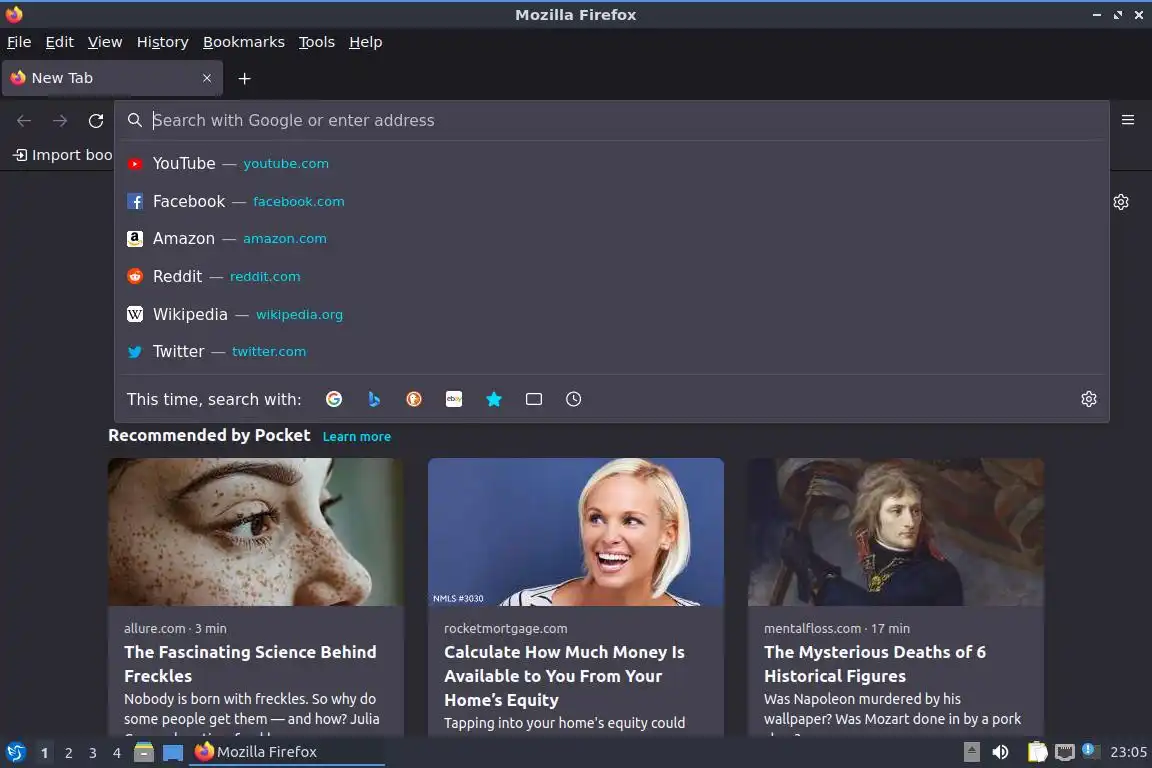Viewport: 1152px width, 768px height.
Task: Open the LXQt application menu launcher
Action: click(x=15, y=753)
